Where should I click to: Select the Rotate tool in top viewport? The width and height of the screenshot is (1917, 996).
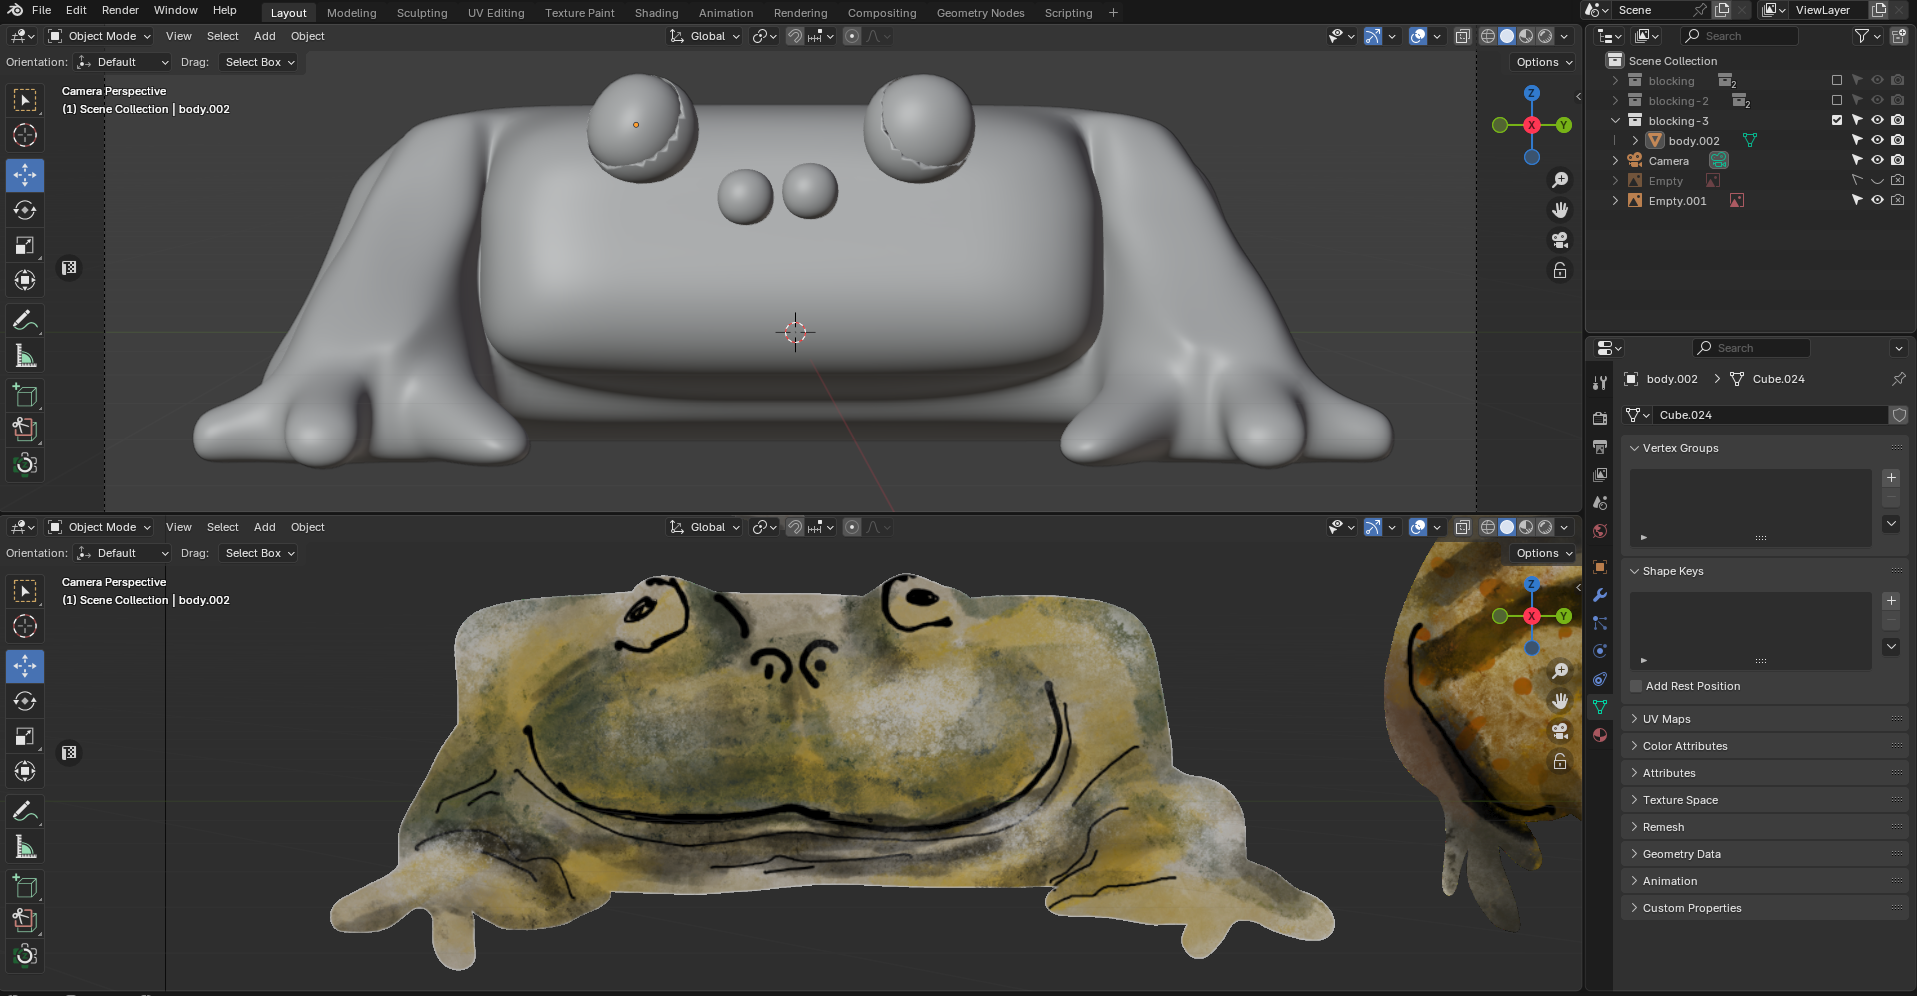pyautogui.click(x=25, y=210)
